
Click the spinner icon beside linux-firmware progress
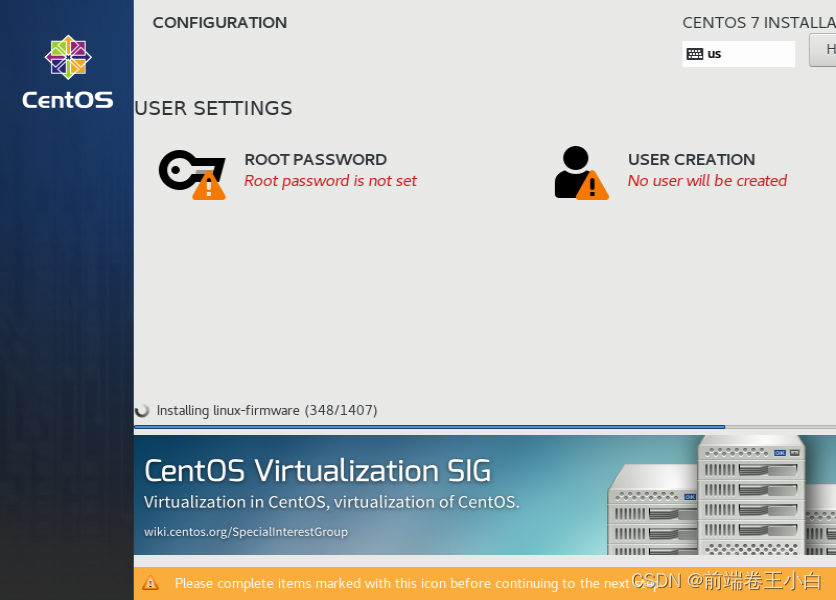143,409
